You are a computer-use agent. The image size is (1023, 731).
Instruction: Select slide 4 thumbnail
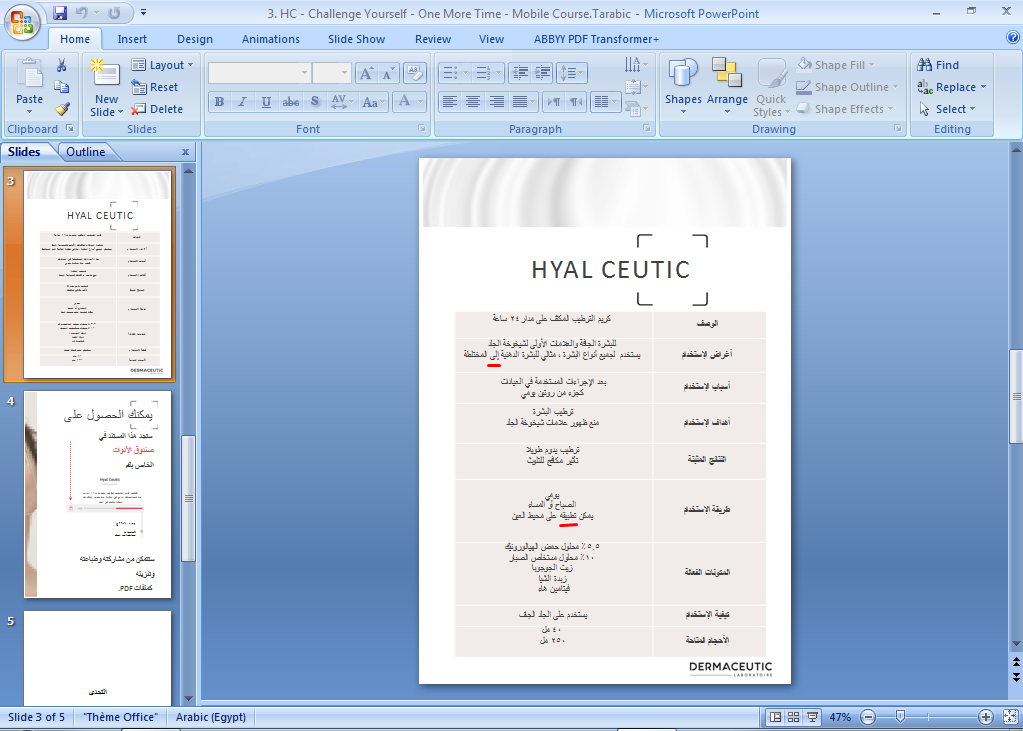[x=97, y=494]
